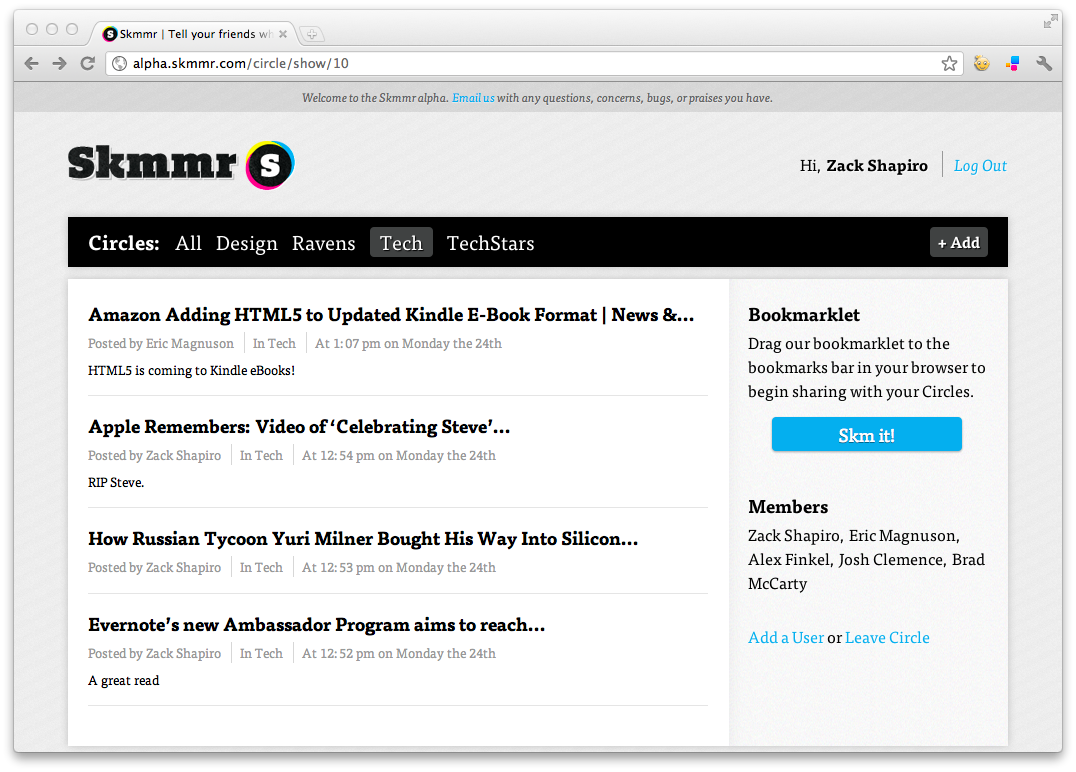Click member name Alex Finkel

click(x=789, y=560)
